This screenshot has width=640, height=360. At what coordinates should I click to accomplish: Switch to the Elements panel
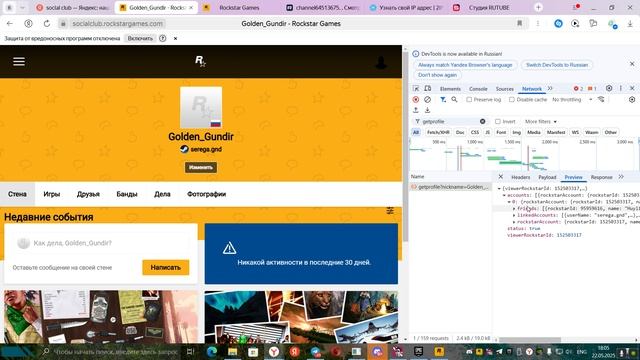[x=450, y=89]
